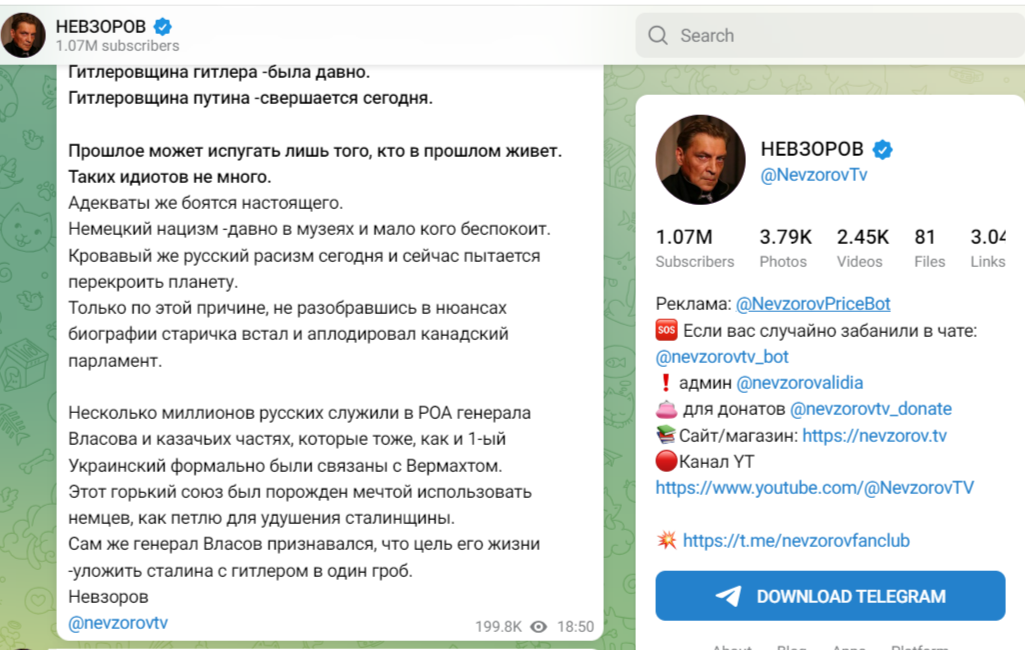Click the books icon next to Сайт/магазин

point(666,435)
